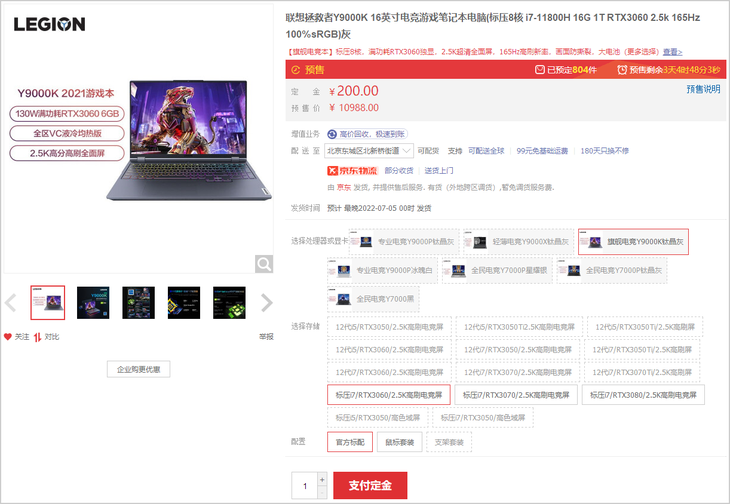Image resolution: width=730 pixels, height=504 pixels.
Task: Choose 12代i7/RTX3060/2.5K高刷电竞屏 option
Action: (x=389, y=372)
